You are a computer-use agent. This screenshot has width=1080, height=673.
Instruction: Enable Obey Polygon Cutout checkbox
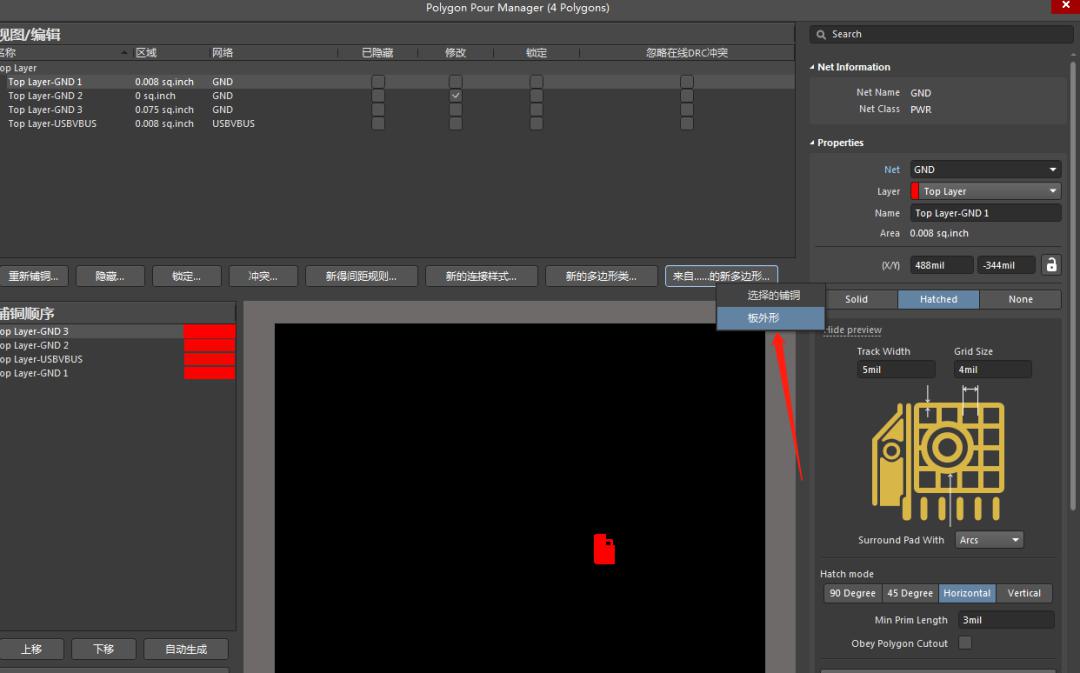pyautogui.click(x=965, y=643)
